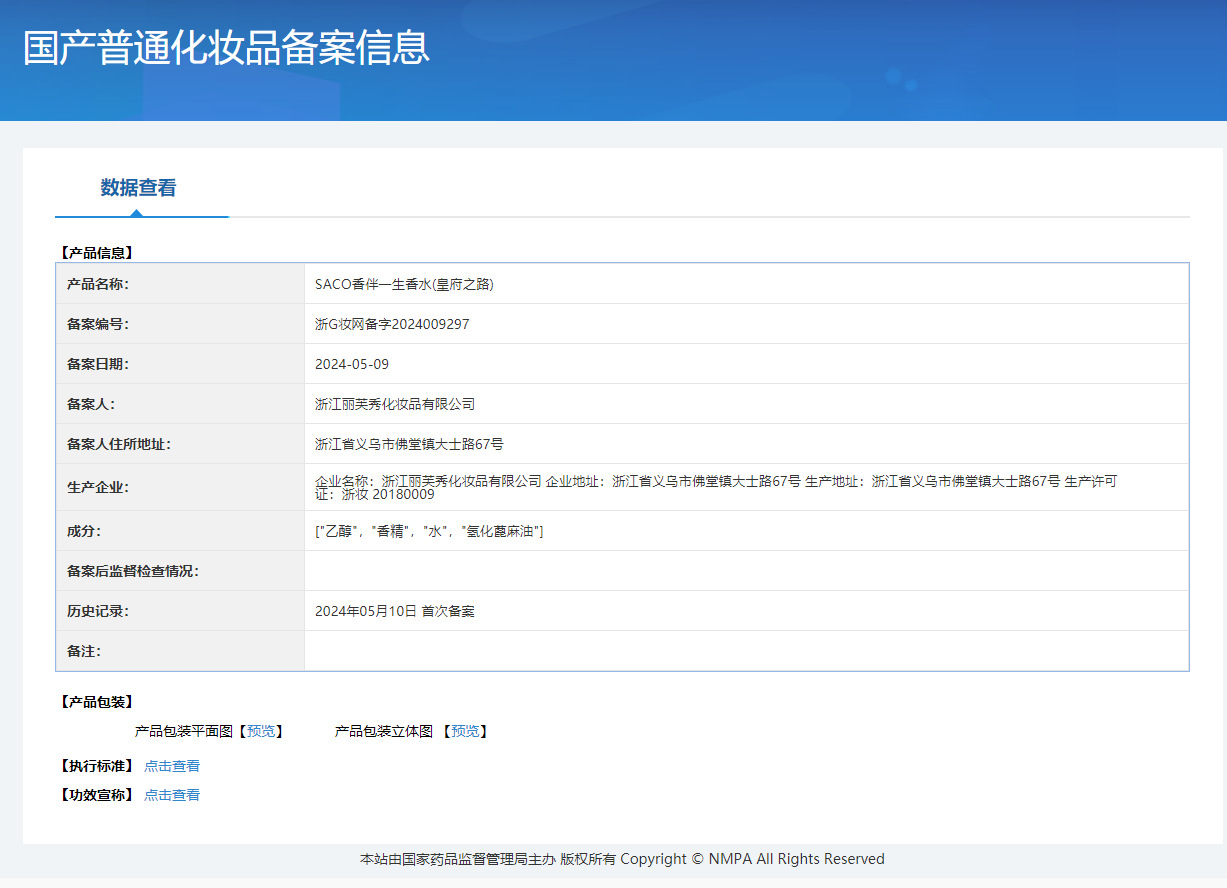Screen dimensions: 1227x888
Task: Click the filing date 2024-05-09
Action: (x=352, y=364)
